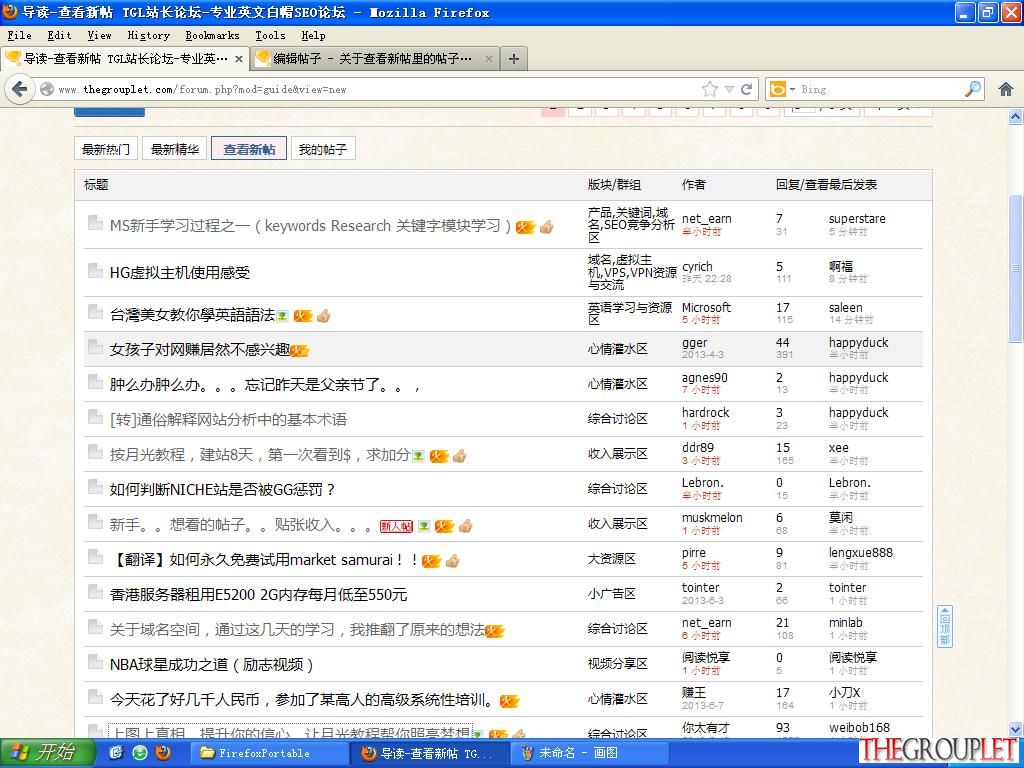Click the search magnifier in Bing box
This screenshot has width=1024, height=768.
[x=973, y=89]
